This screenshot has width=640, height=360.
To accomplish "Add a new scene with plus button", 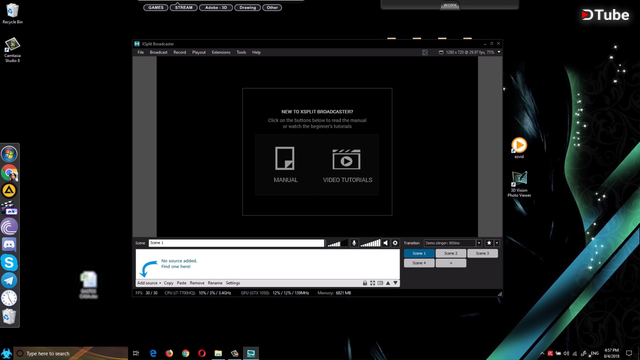I will (x=451, y=263).
